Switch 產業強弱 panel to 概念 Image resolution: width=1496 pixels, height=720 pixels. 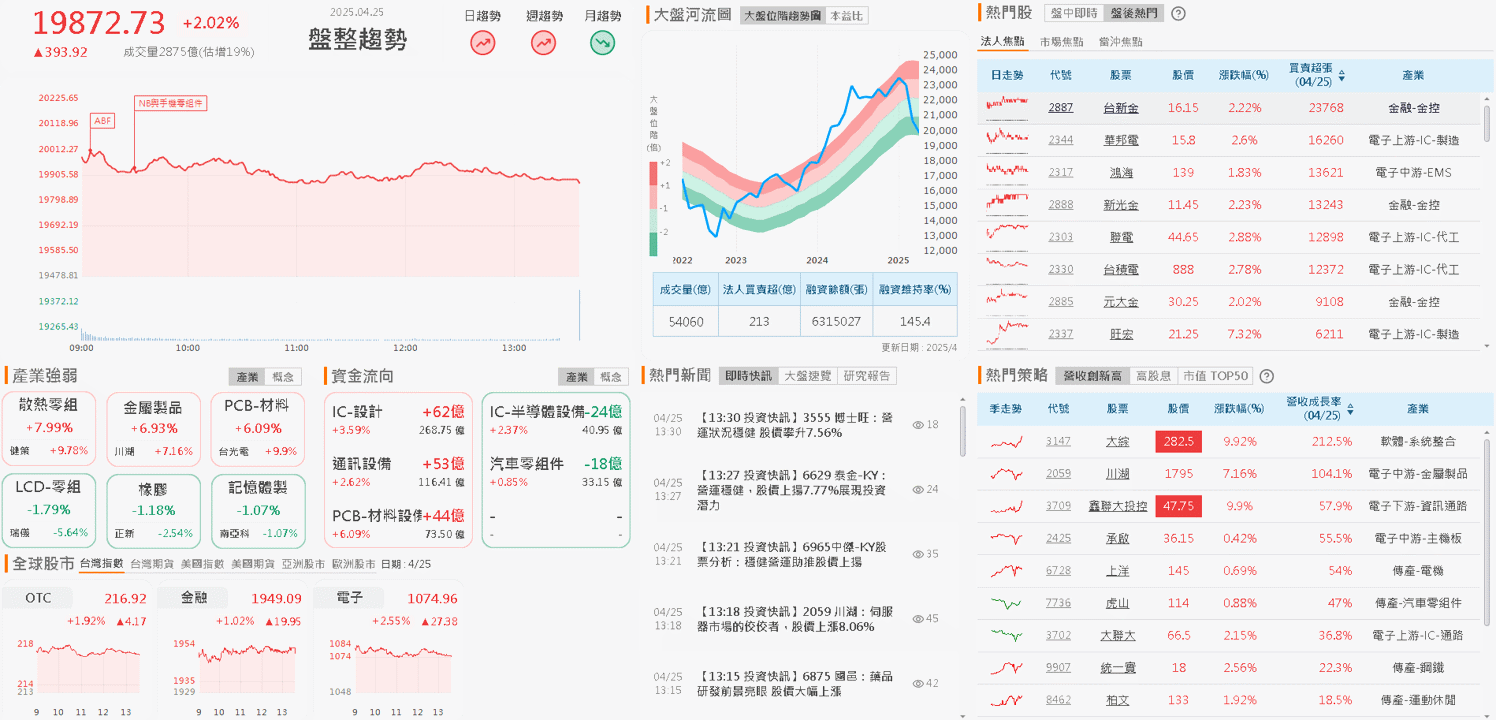[283, 377]
